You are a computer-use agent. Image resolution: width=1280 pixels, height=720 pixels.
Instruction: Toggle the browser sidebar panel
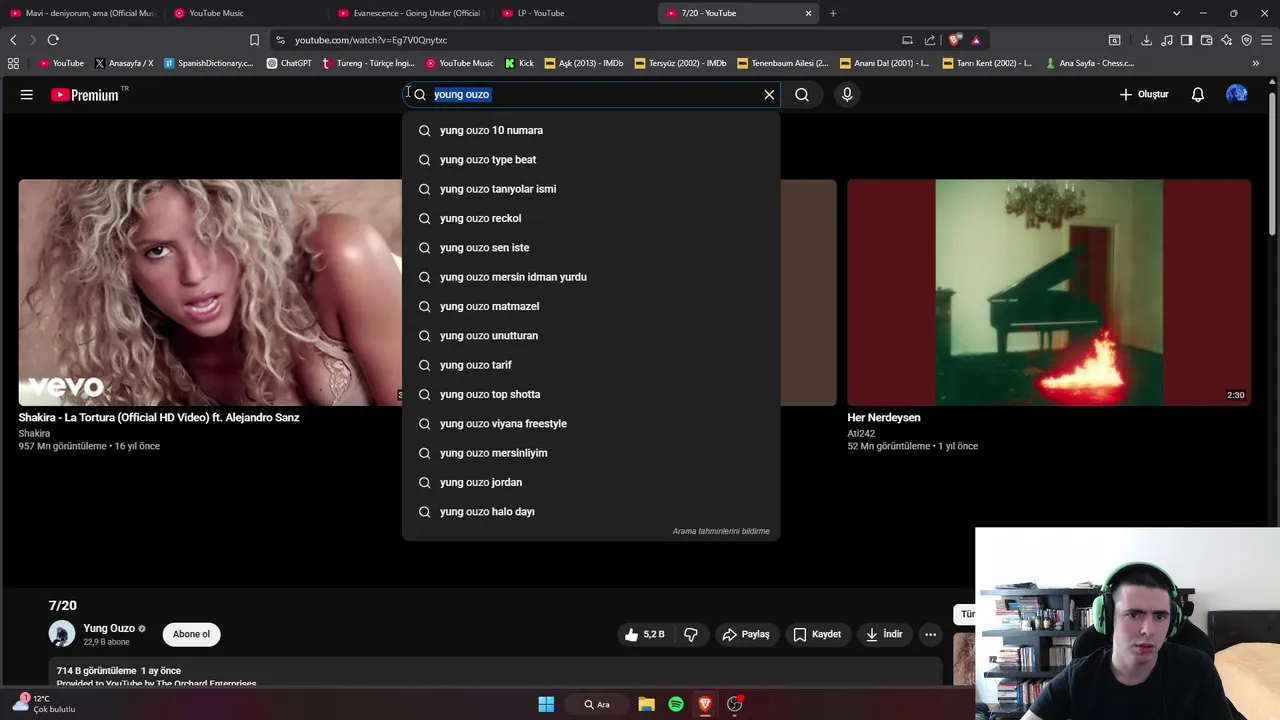1186,40
